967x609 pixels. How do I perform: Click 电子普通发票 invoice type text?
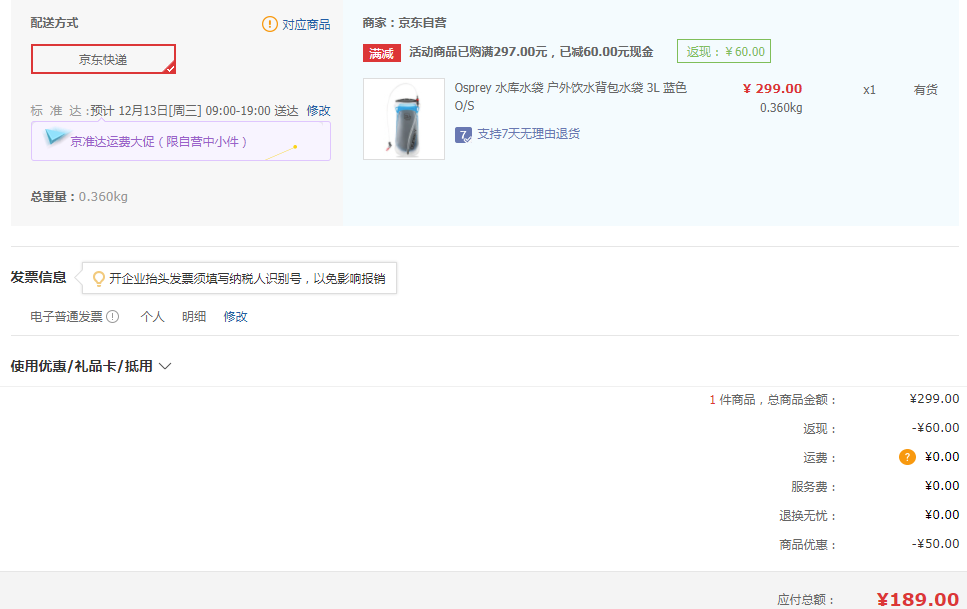pyautogui.click(x=67, y=317)
